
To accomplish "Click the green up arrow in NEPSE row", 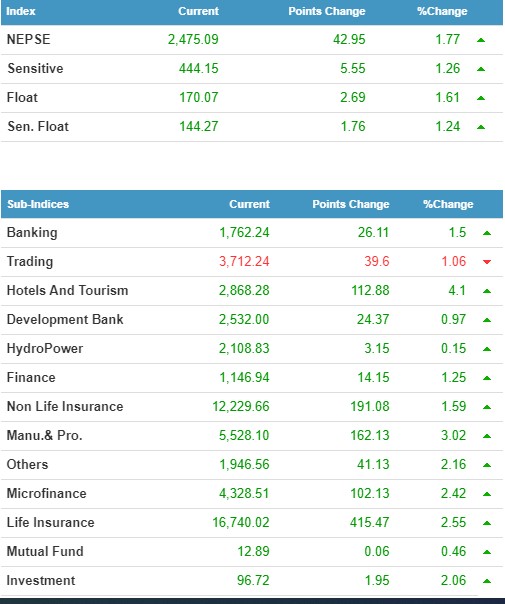I will [481, 40].
